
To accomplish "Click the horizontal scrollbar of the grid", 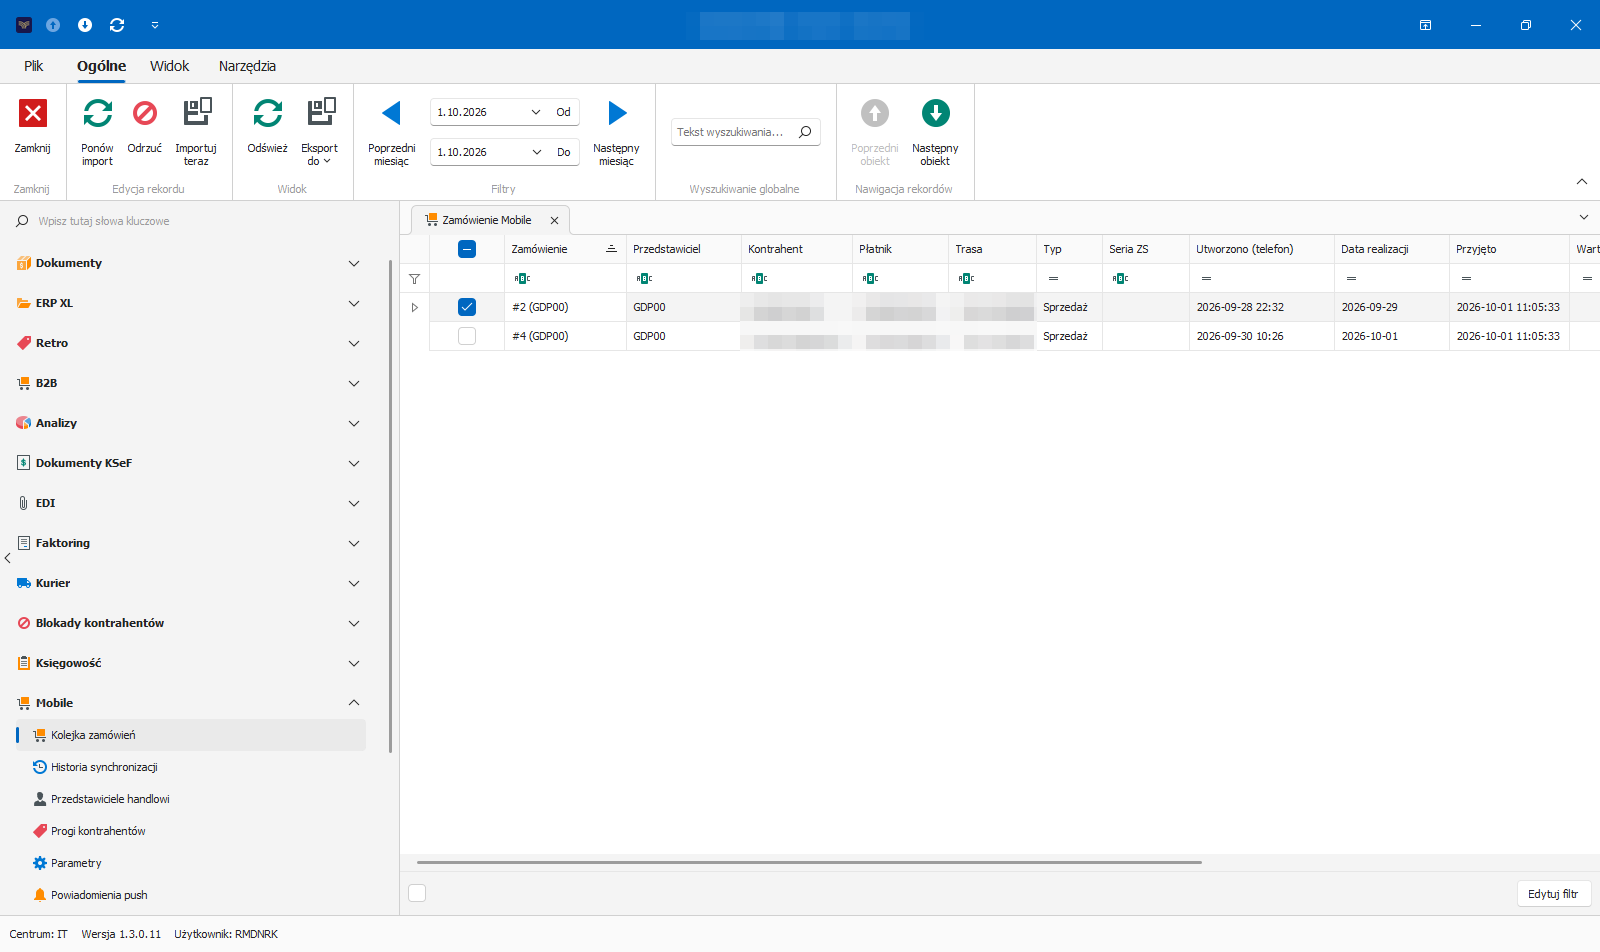I will click(x=809, y=862).
